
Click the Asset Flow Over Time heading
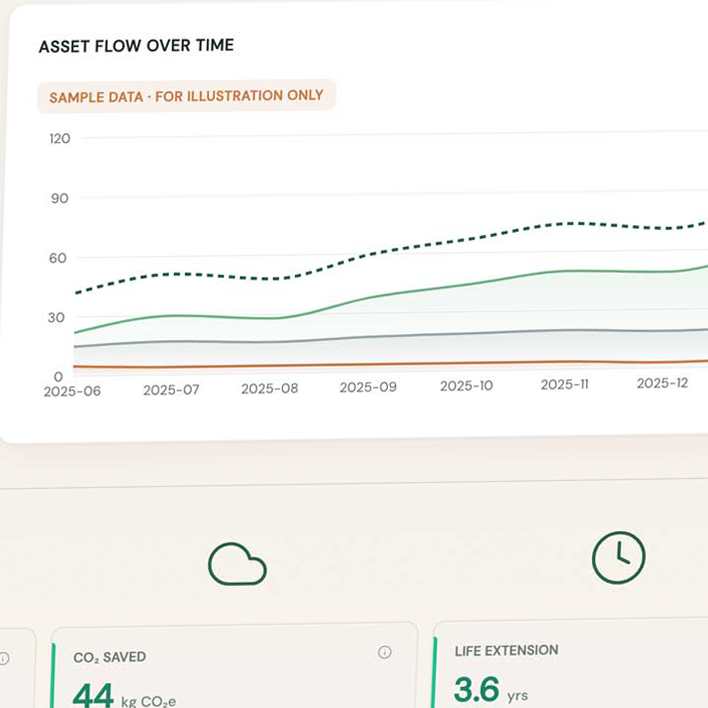[x=136, y=46]
